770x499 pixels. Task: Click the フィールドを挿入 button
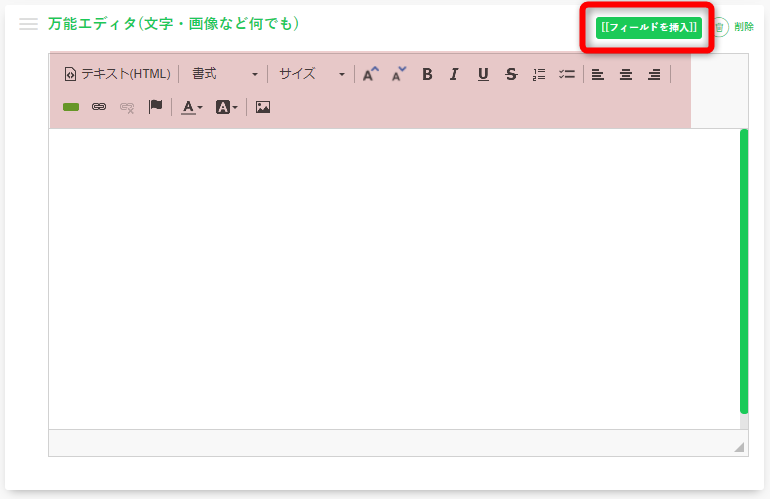point(648,27)
